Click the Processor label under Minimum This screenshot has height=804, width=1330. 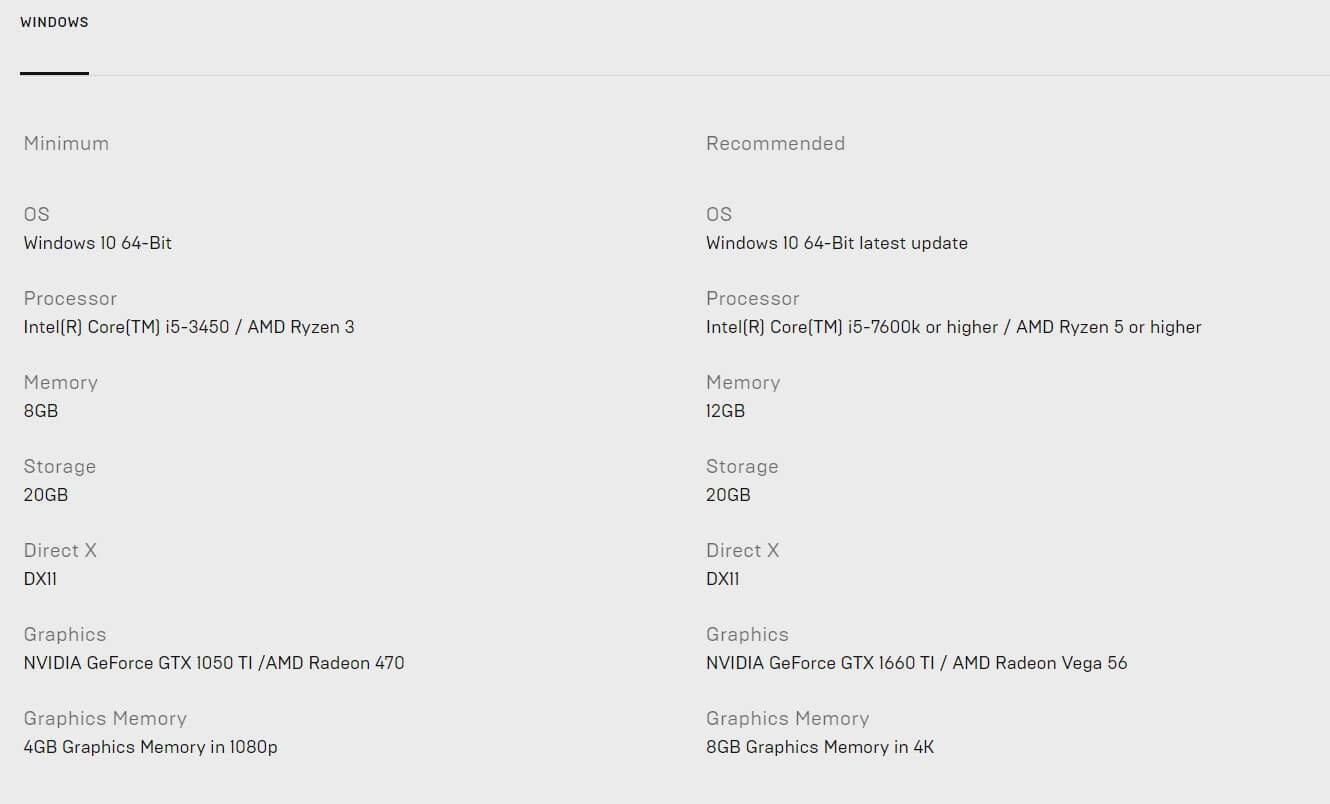[70, 298]
